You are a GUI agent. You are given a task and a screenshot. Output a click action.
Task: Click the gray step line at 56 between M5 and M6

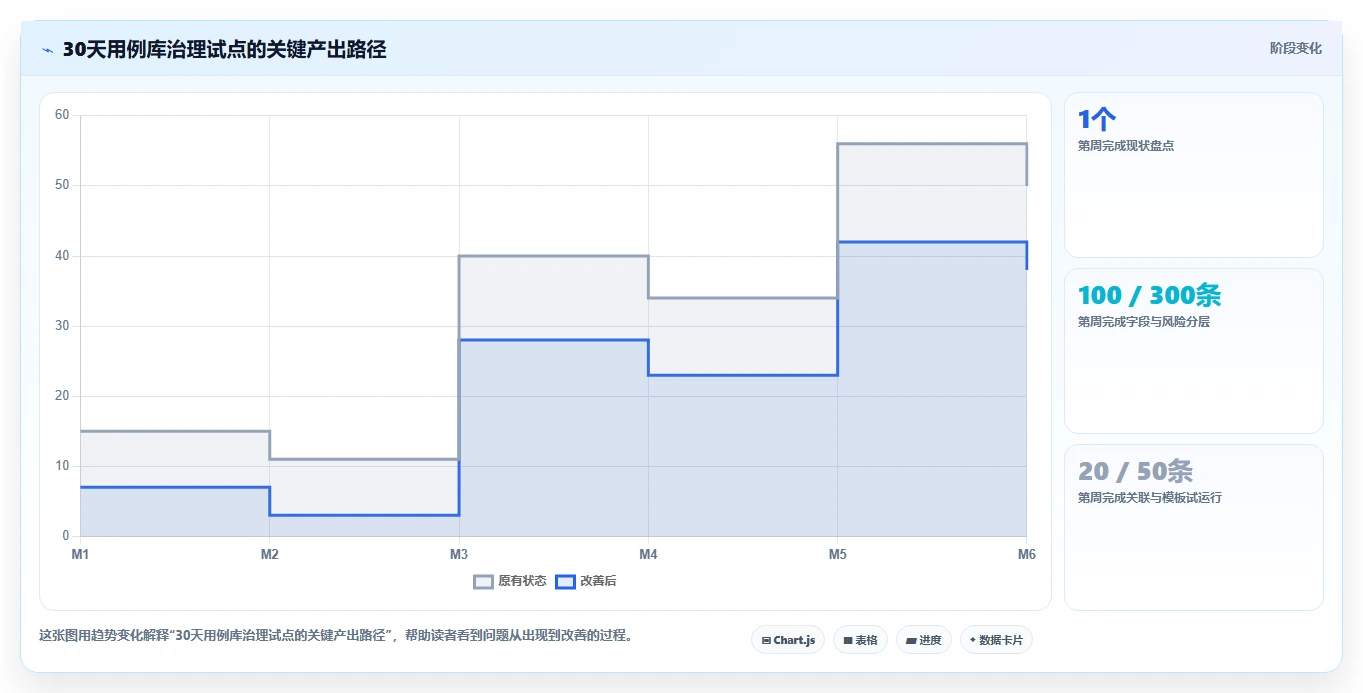click(x=932, y=144)
